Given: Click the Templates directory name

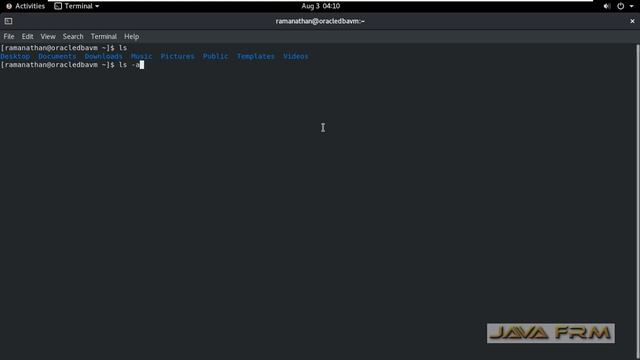Looking at the screenshot, I should click(x=256, y=56).
